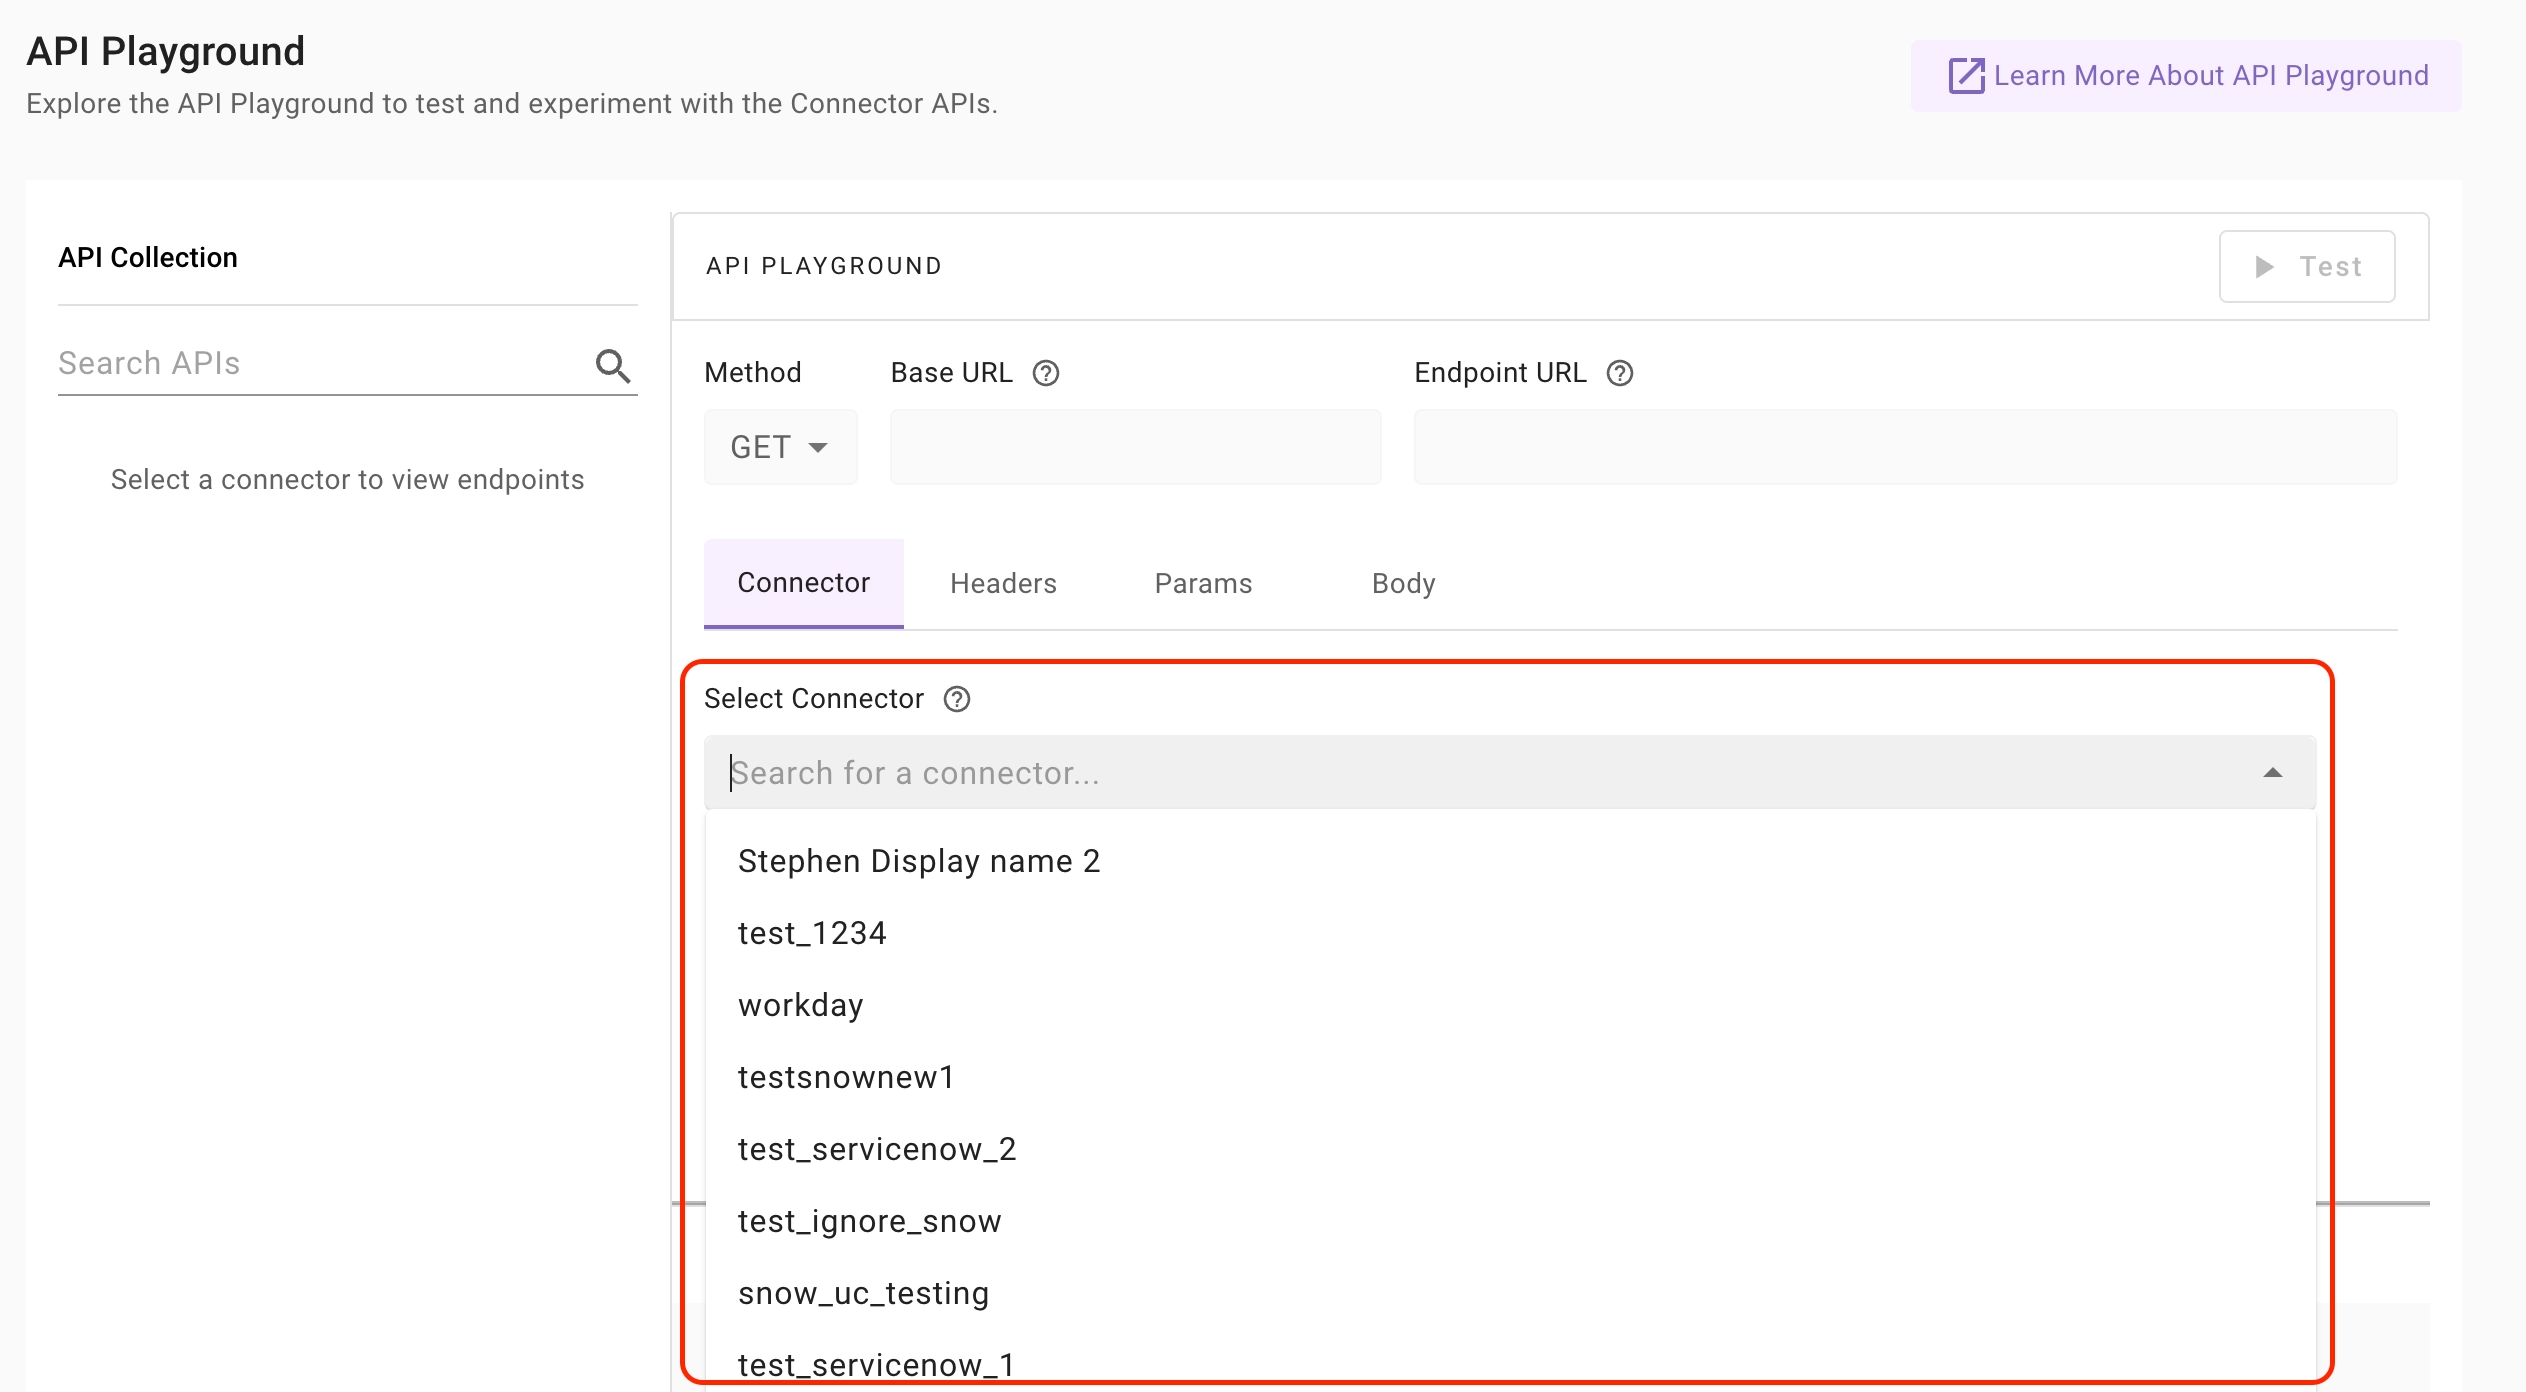Open the Body tab
Viewport: 2526px width, 1392px height.
pos(1403,584)
